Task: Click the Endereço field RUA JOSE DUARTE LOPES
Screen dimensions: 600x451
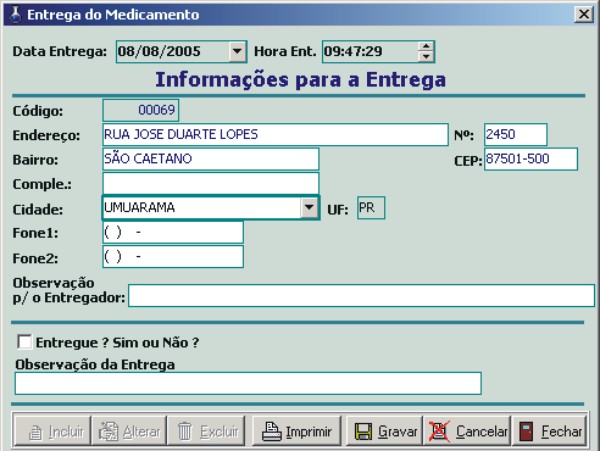Action: click(275, 134)
